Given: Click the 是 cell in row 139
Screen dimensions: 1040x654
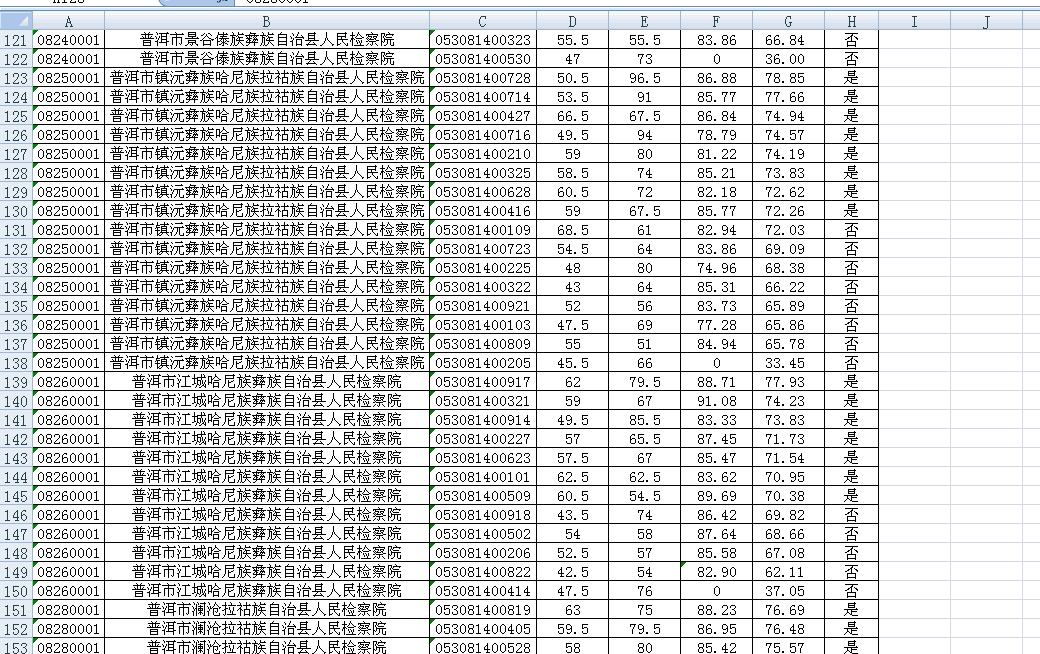Looking at the screenshot, I should click(851, 382).
